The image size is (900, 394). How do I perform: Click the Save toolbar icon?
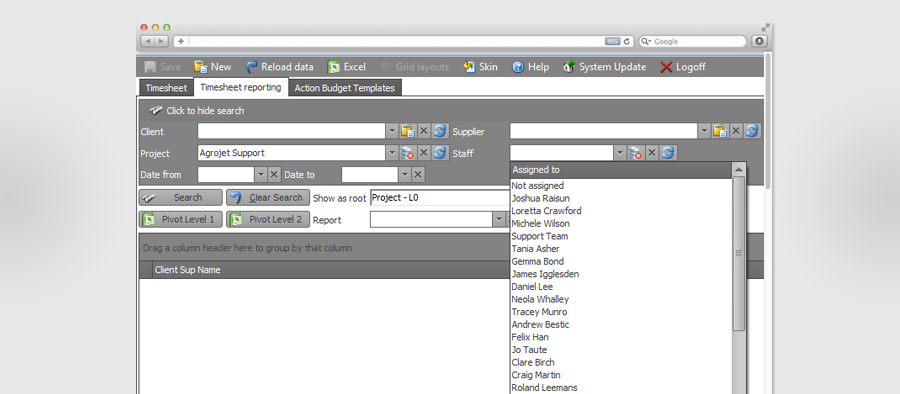tap(150, 67)
